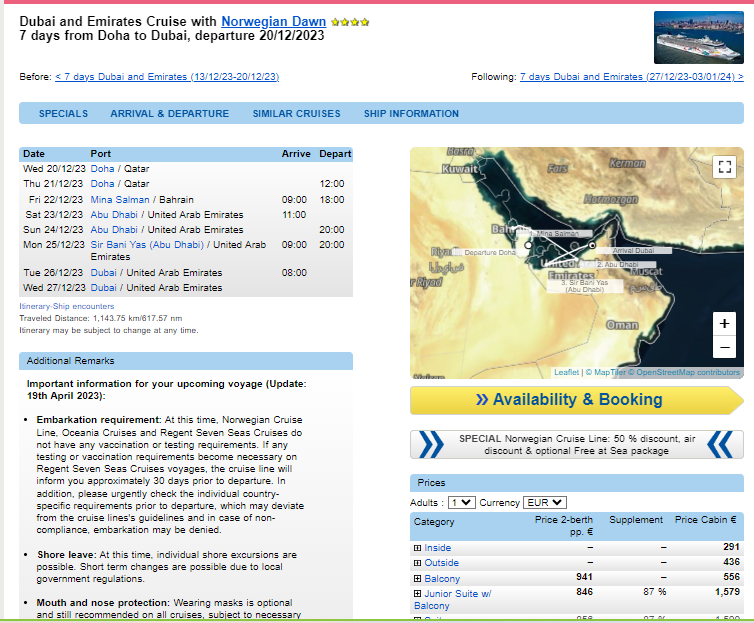754x623 pixels.
Task: Open the SHIP INFORMATION tab
Action: pos(411,113)
